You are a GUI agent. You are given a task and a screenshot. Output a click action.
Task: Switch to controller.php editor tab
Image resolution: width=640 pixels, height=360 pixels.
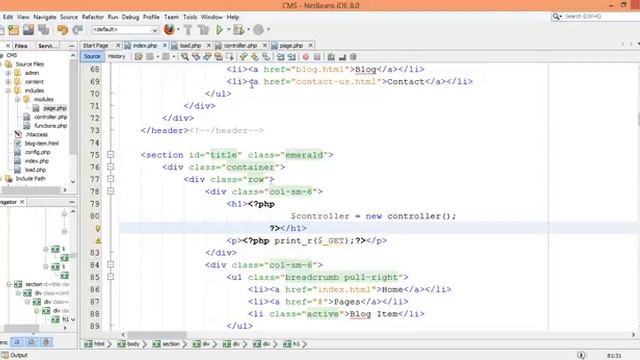tap(240, 45)
